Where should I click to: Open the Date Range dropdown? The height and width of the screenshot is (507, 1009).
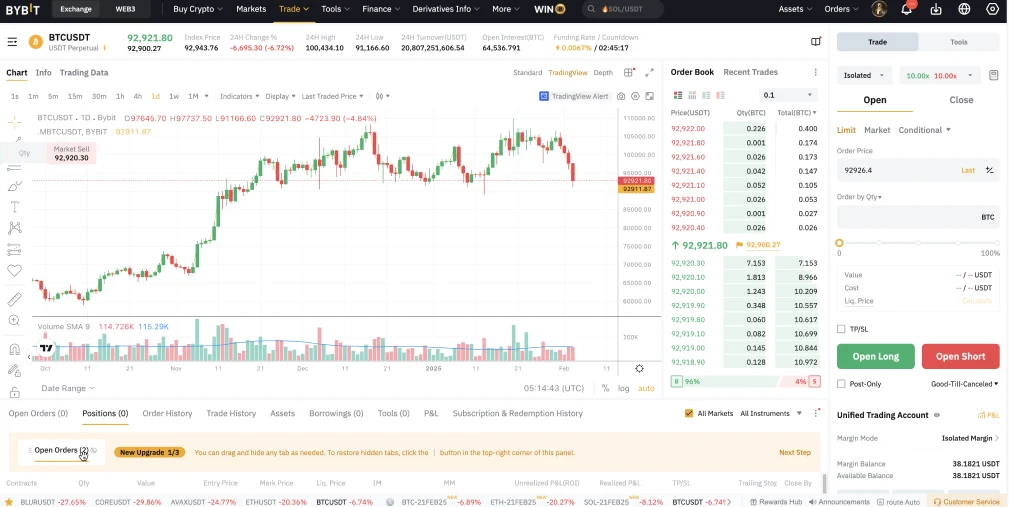(x=68, y=389)
